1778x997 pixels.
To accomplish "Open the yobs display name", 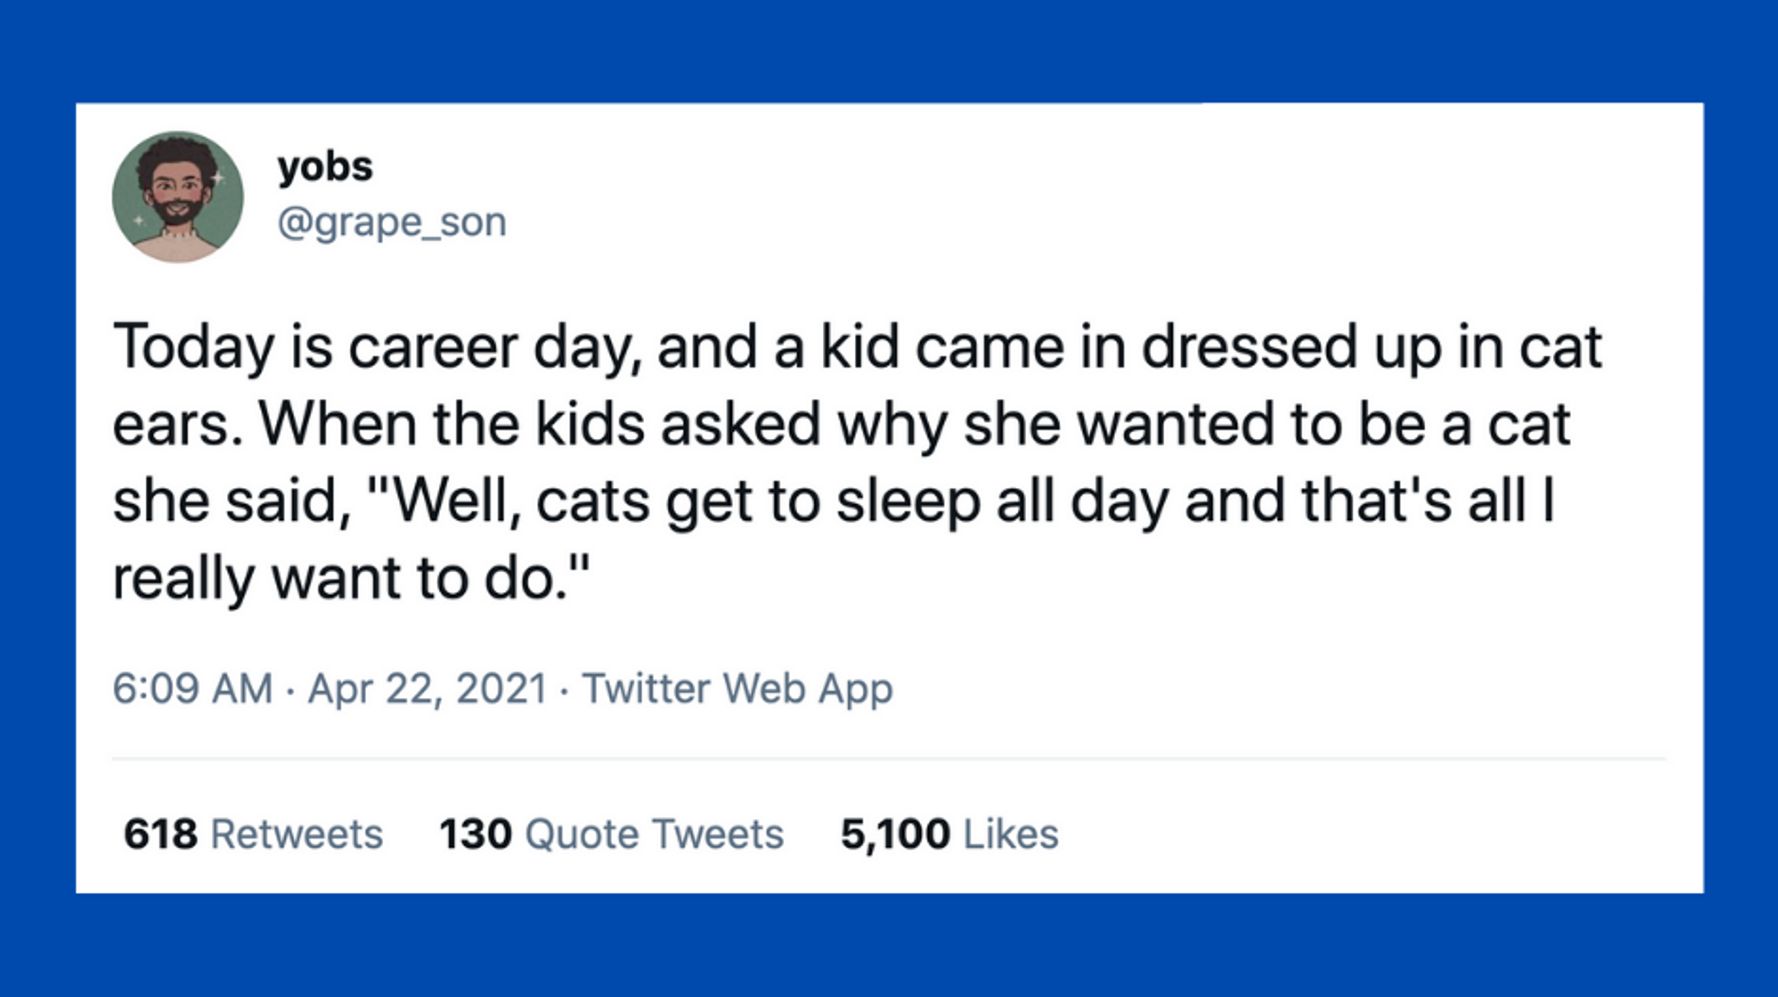I will pos(325,166).
